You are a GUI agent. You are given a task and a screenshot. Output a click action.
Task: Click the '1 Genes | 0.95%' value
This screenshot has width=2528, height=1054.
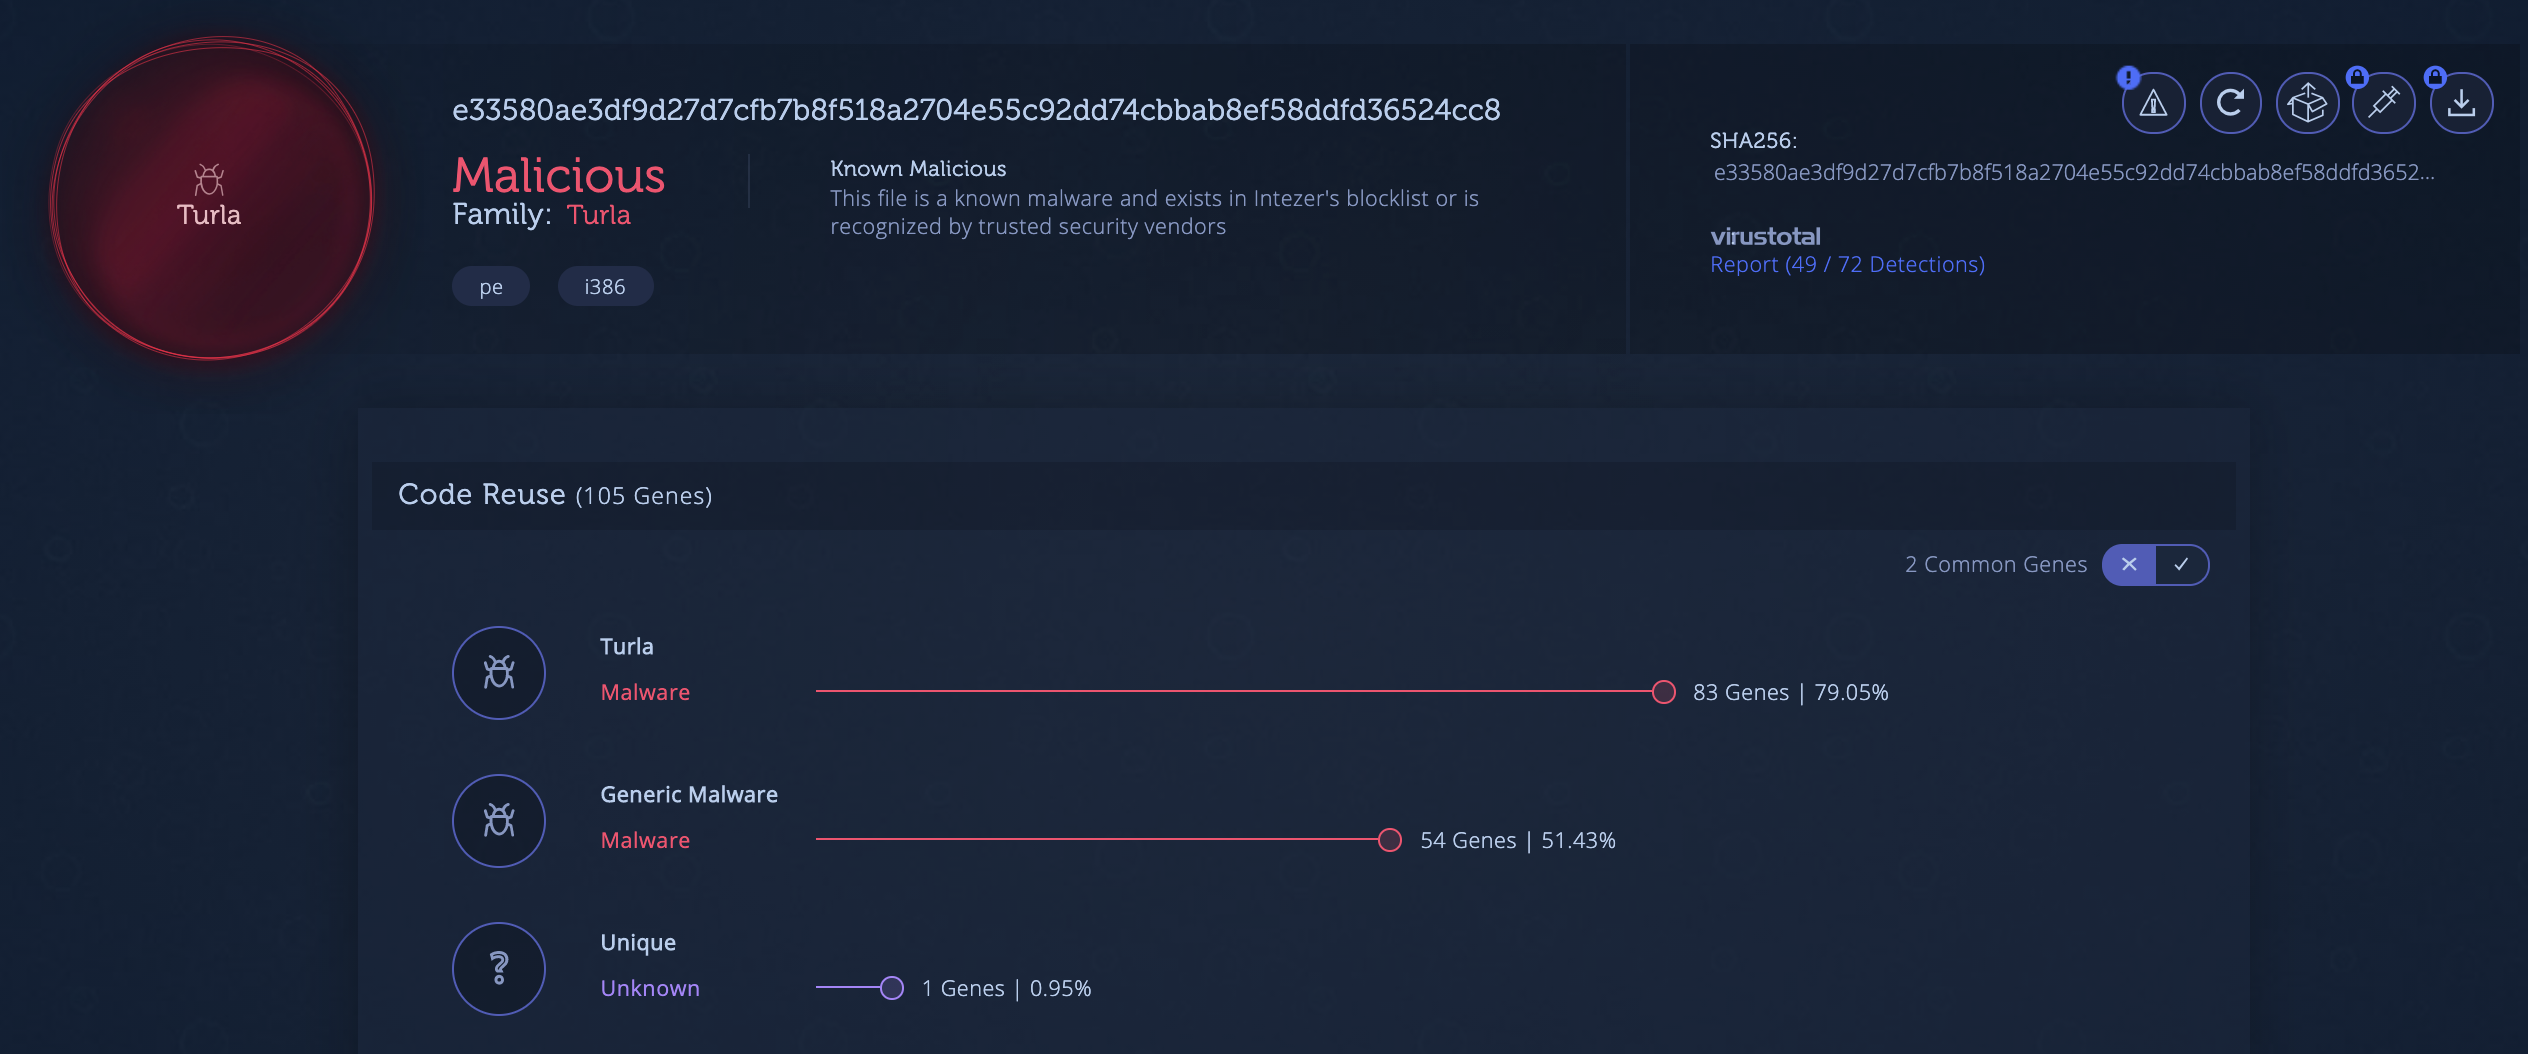click(1006, 989)
